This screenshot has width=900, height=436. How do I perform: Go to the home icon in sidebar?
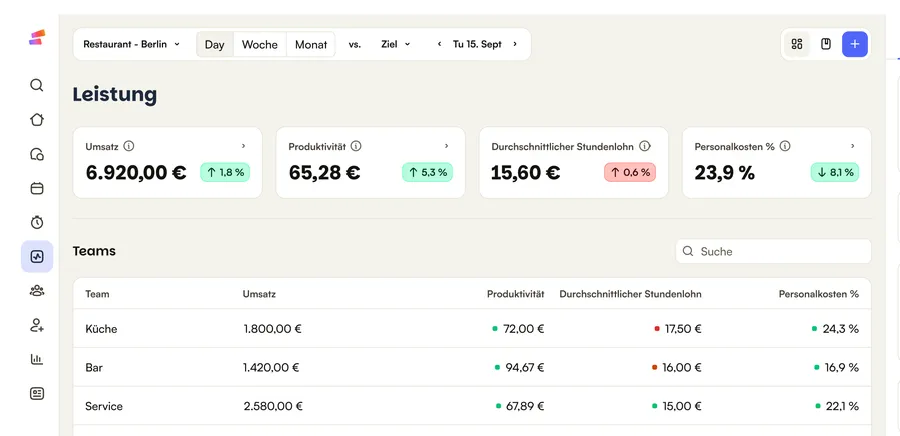coord(37,119)
